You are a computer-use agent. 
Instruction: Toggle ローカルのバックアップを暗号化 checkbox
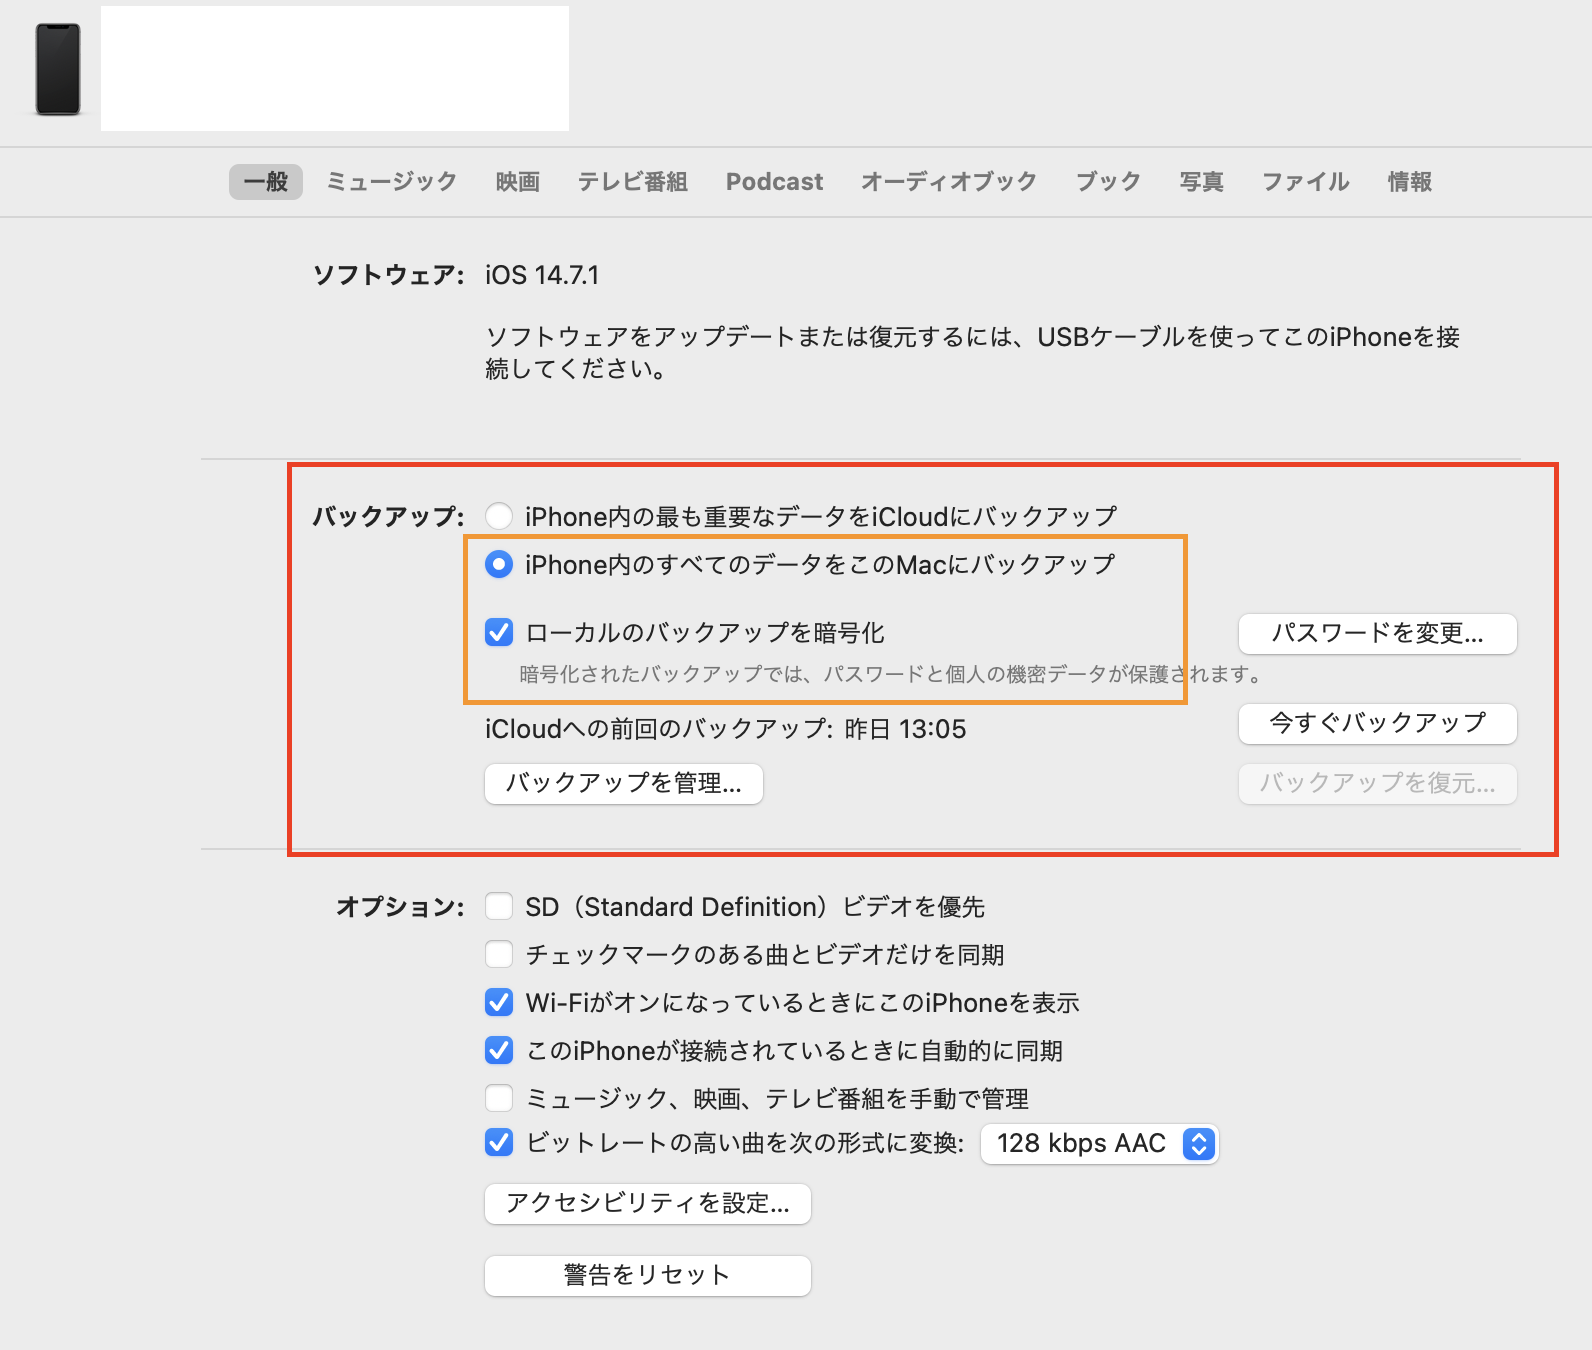499,632
